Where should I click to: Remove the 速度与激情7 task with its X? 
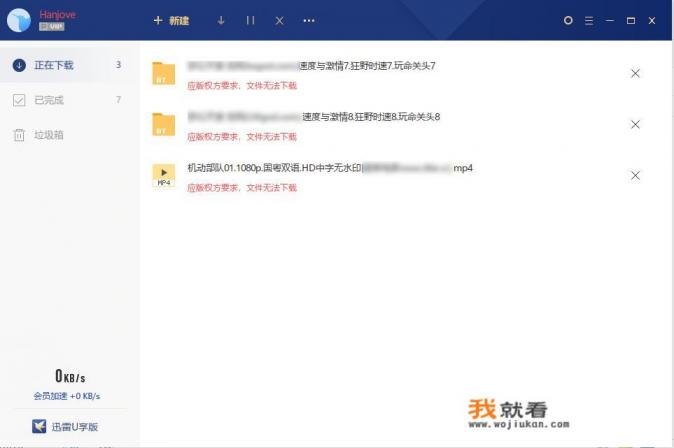tap(635, 74)
